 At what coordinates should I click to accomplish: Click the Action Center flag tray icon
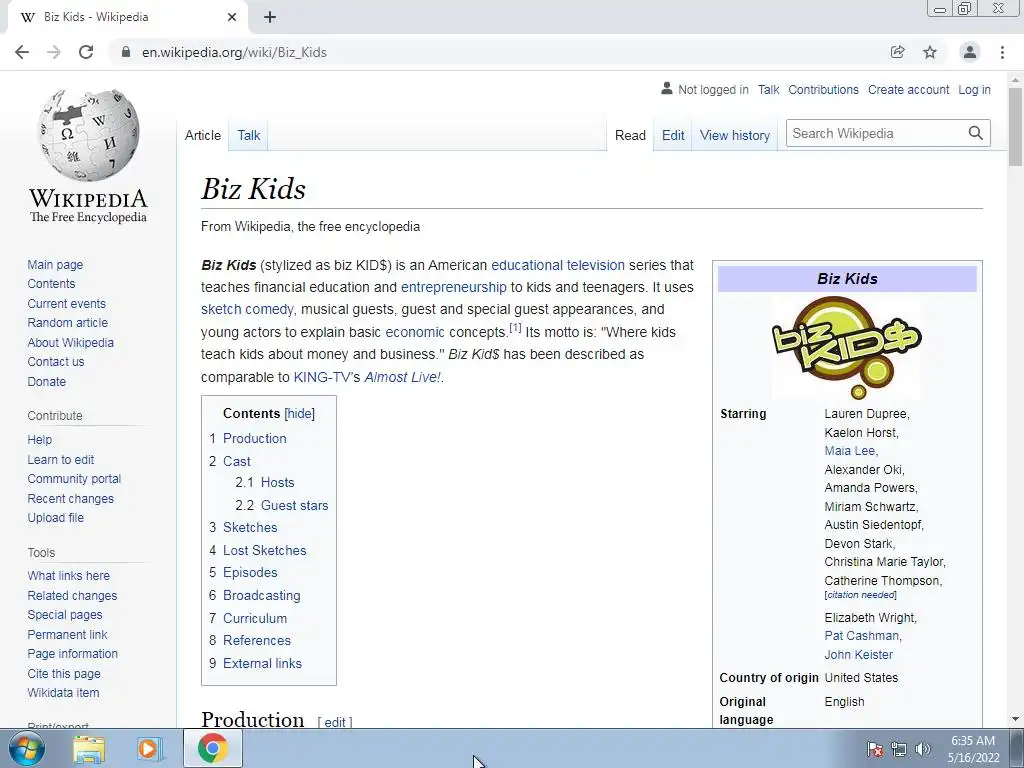click(x=875, y=749)
